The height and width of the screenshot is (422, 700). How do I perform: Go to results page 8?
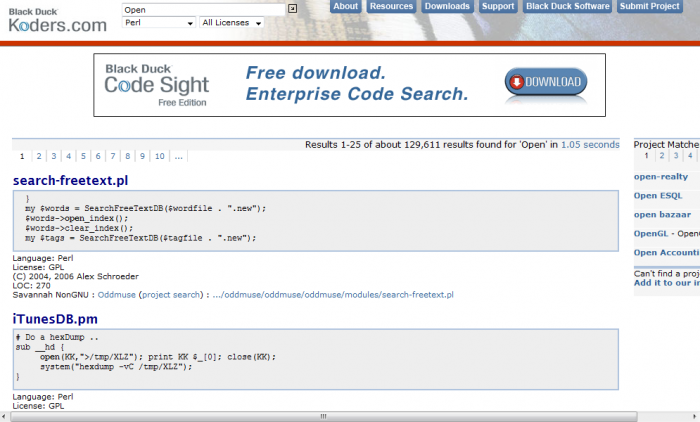(128, 156)
